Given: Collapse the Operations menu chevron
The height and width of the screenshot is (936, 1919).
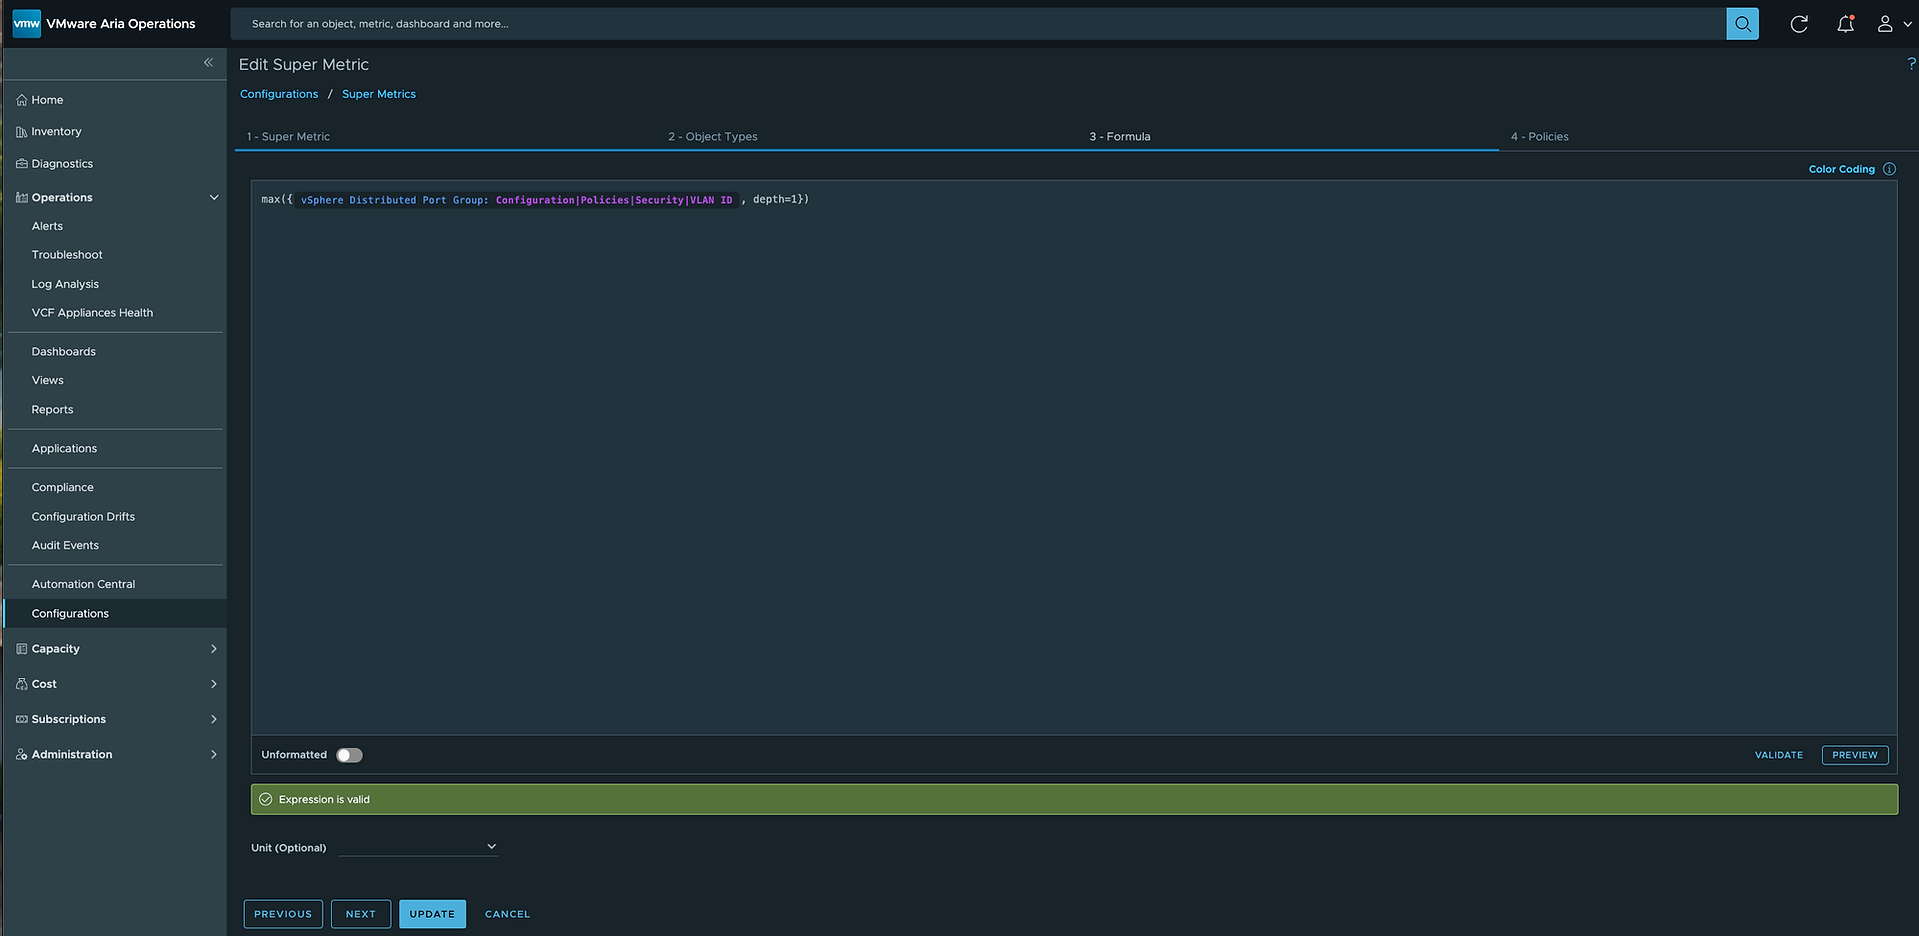Looking at the screenshot, I should point(213,198).
